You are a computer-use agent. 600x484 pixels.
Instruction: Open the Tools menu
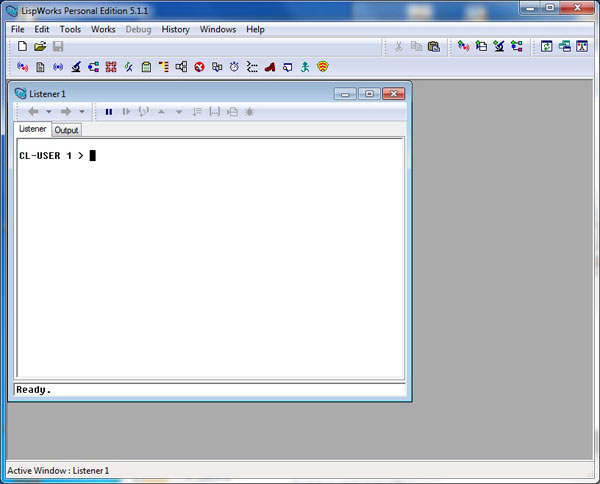coord(70,29)
